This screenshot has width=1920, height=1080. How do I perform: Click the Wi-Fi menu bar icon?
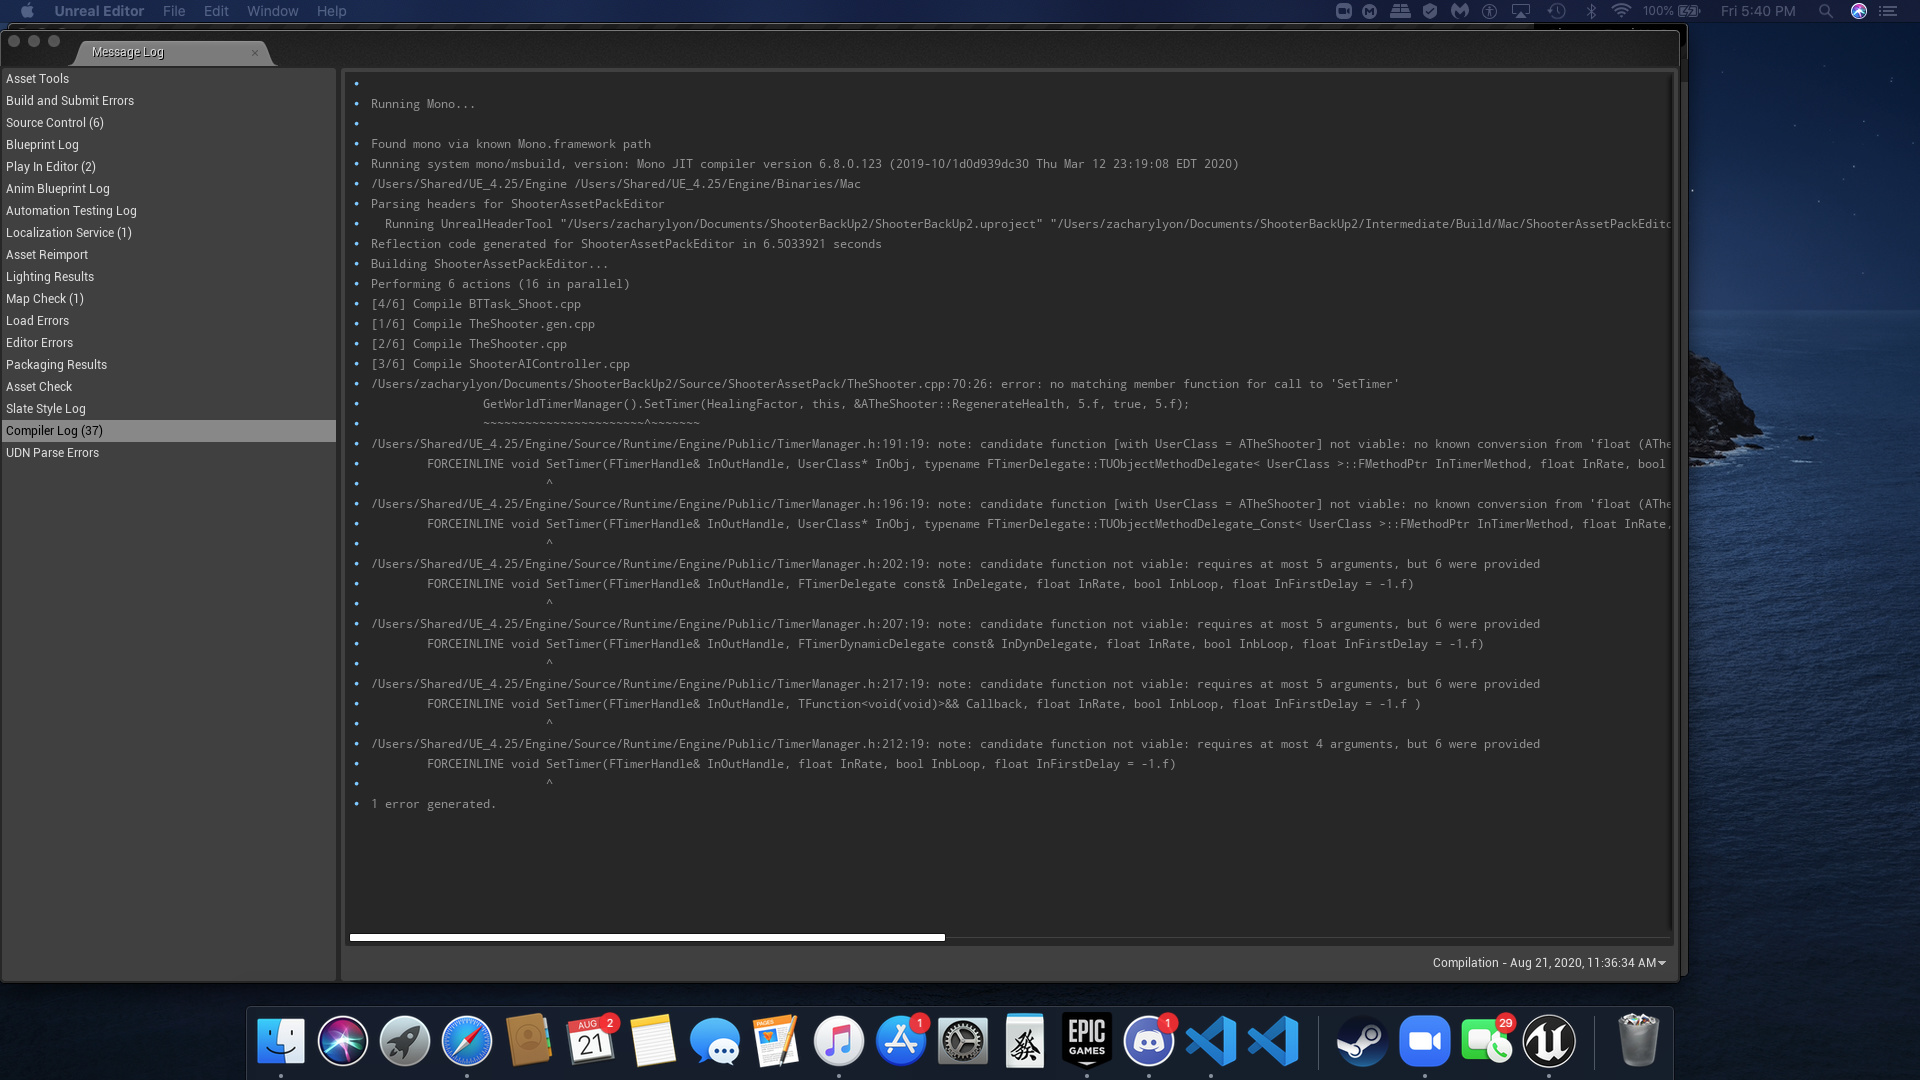pos(1619,11)
